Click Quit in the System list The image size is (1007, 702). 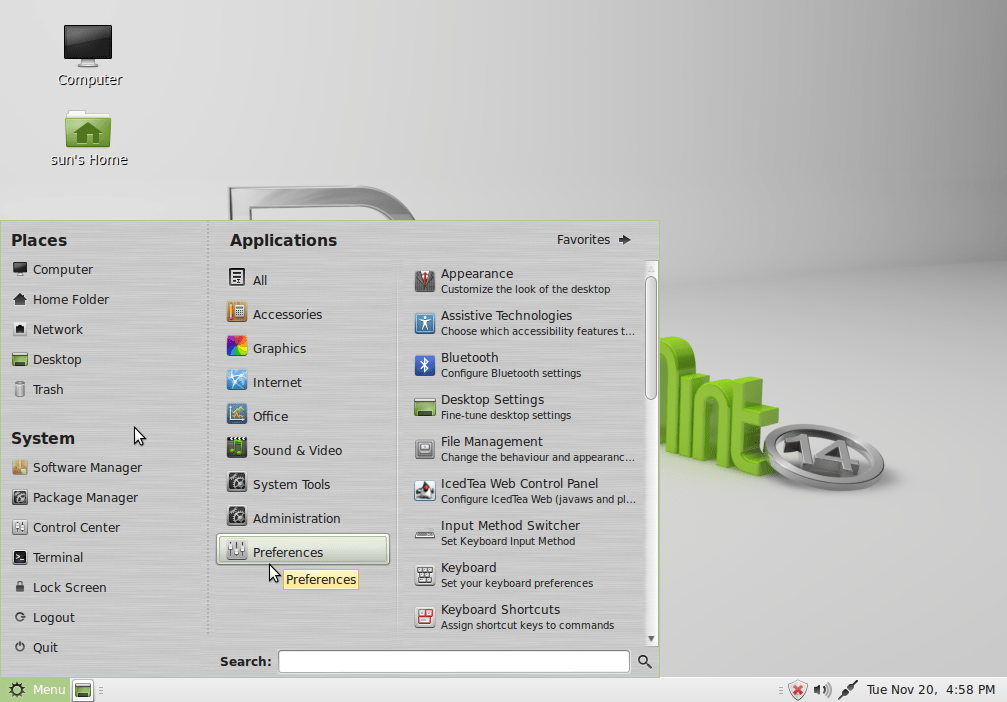tap(36, 647)
